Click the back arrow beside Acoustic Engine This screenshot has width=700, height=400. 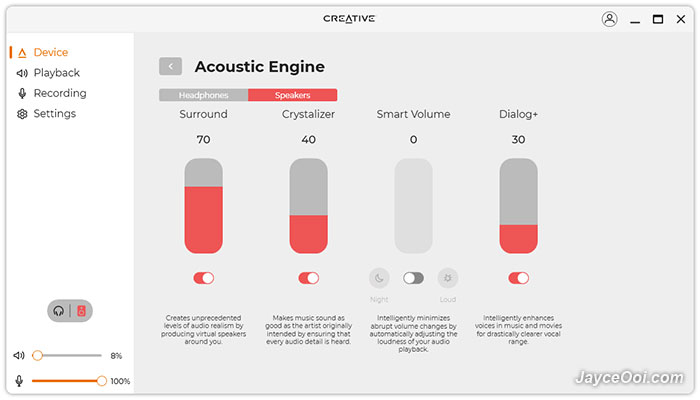pyautogui.click(x=171, y=67)
